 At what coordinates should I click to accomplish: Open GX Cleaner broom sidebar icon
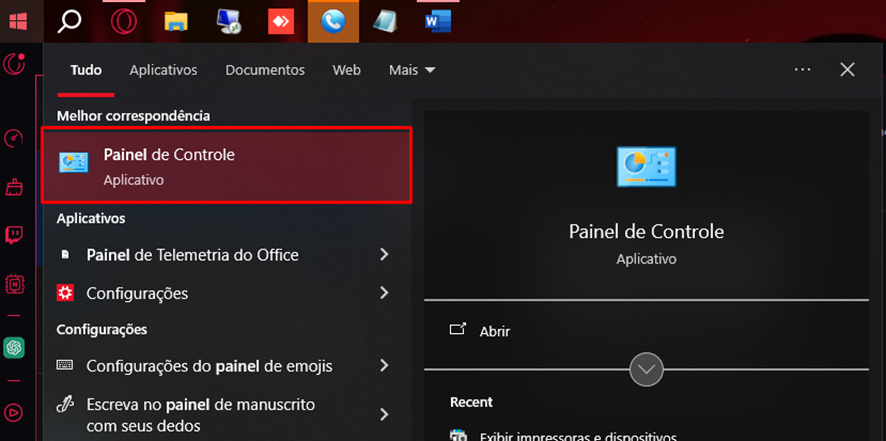tap(14, 187)
